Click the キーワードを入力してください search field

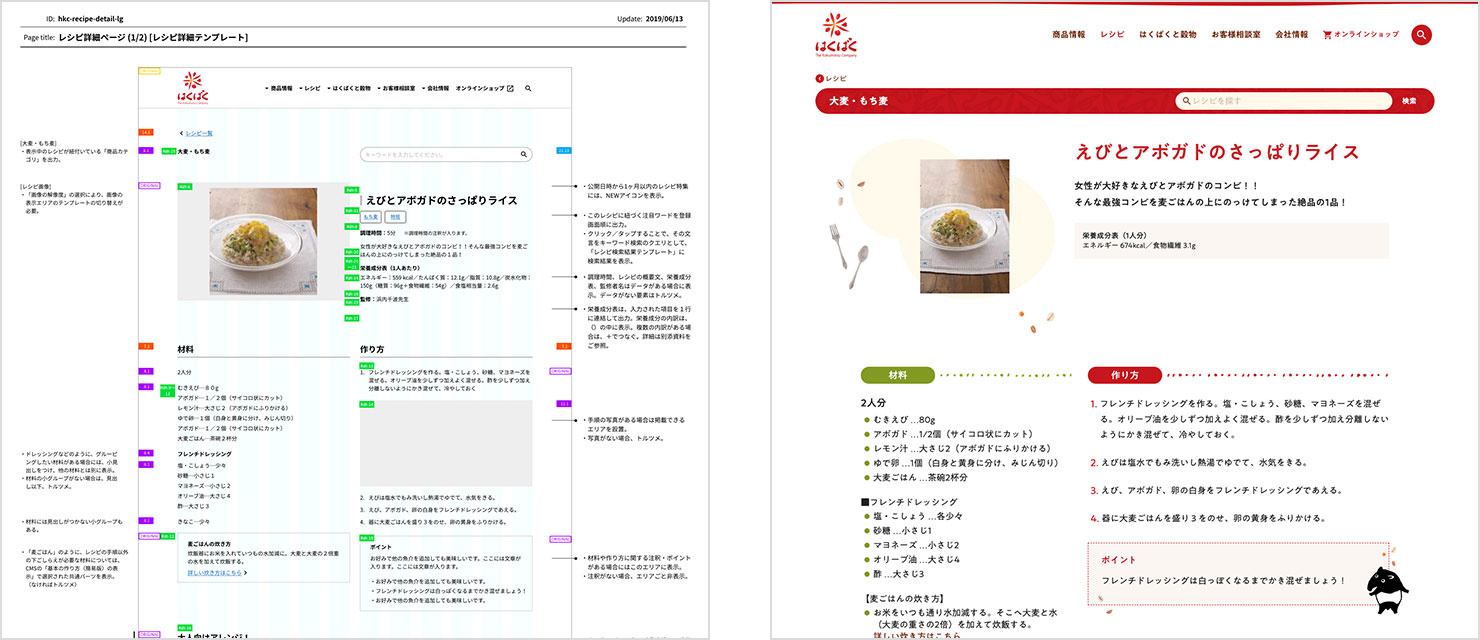tap(446, 155)
